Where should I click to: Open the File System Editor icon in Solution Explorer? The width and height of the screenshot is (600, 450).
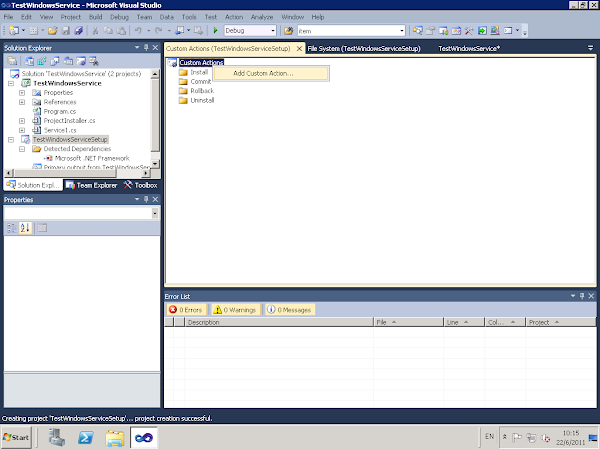coord(29,61)
